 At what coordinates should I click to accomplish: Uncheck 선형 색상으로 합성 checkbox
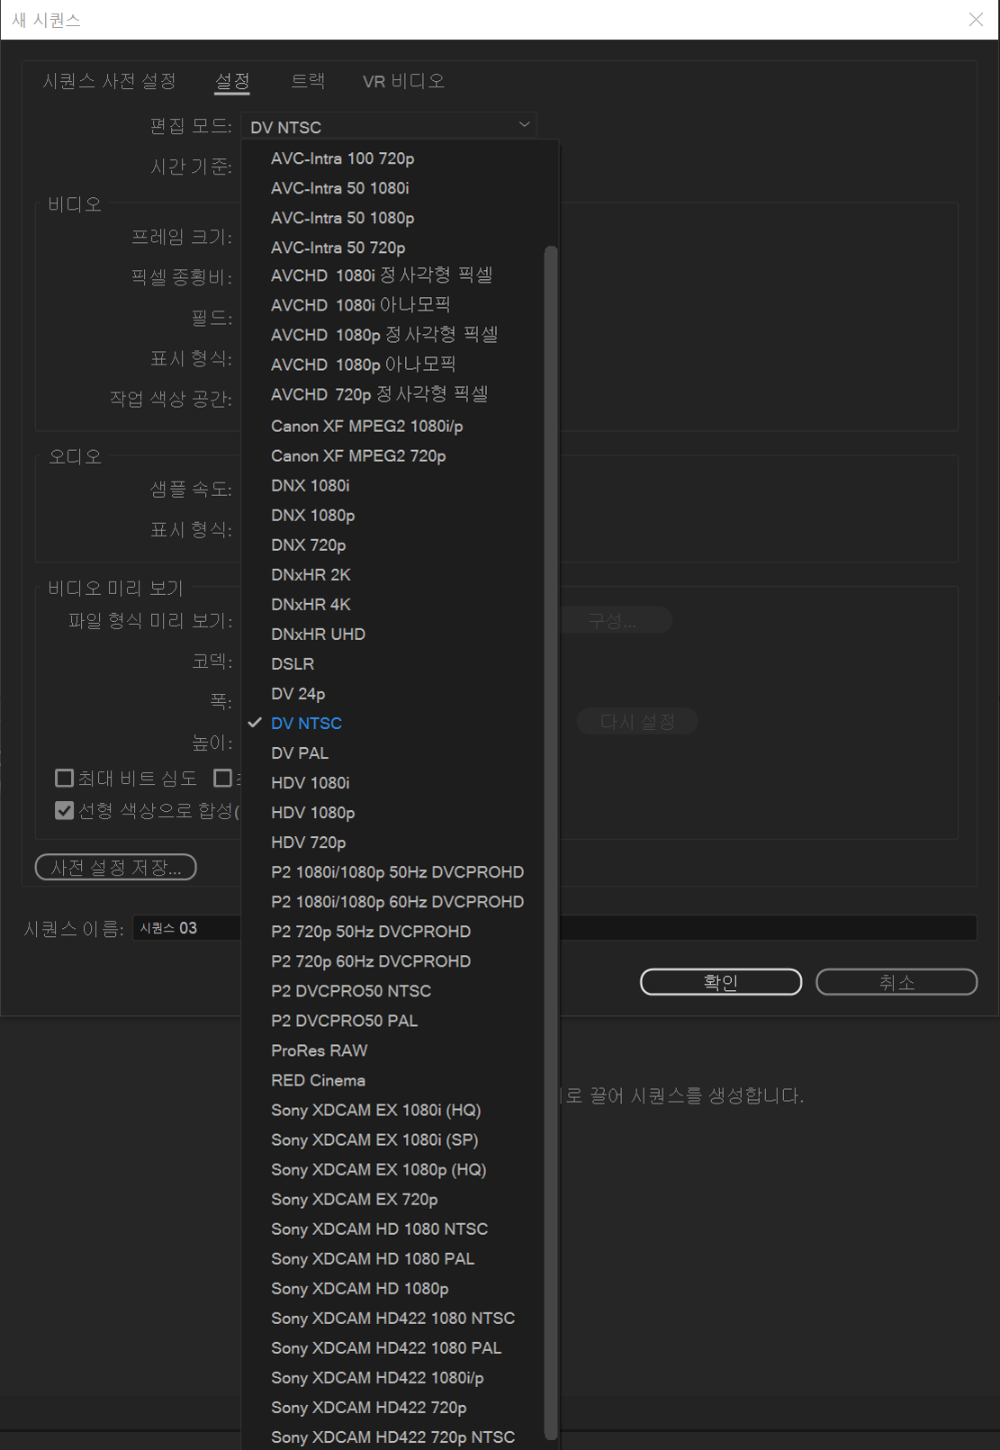[x=65, y=810]
